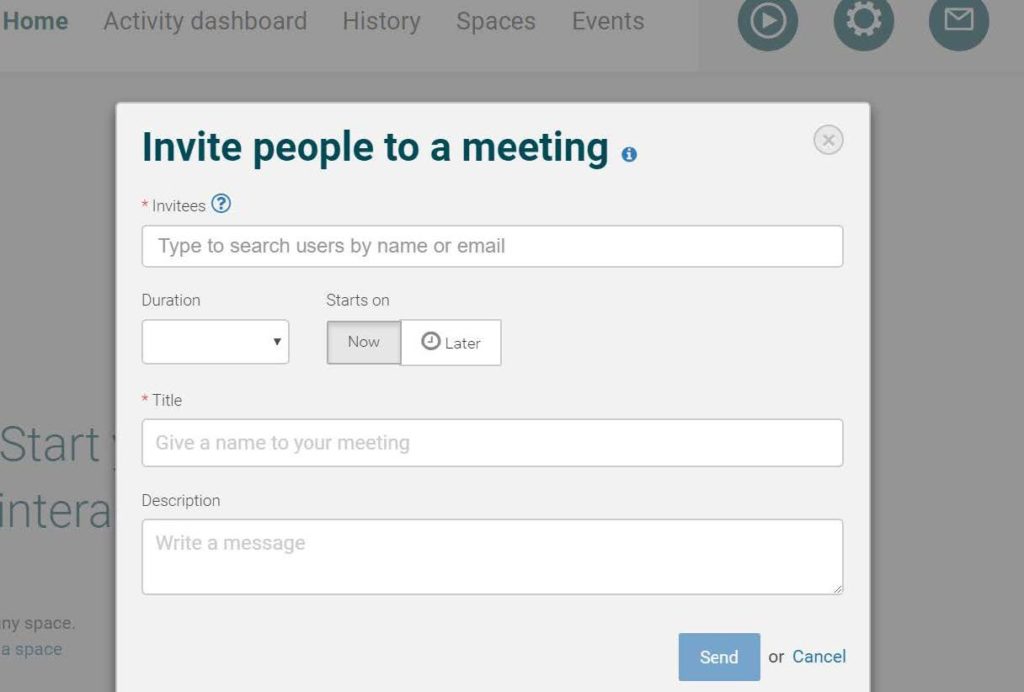Focus the Invitees search field

(492, 246)
